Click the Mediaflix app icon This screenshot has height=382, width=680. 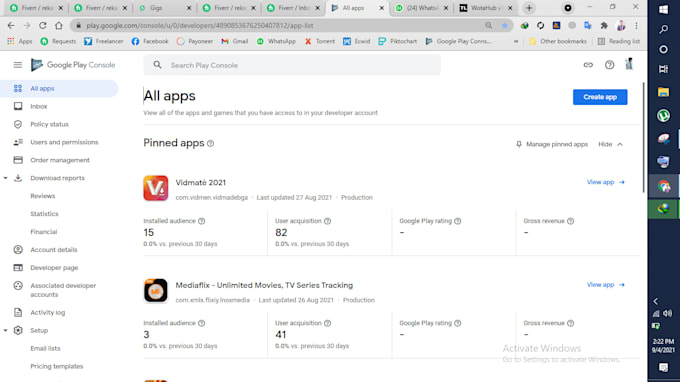point(156,291)
